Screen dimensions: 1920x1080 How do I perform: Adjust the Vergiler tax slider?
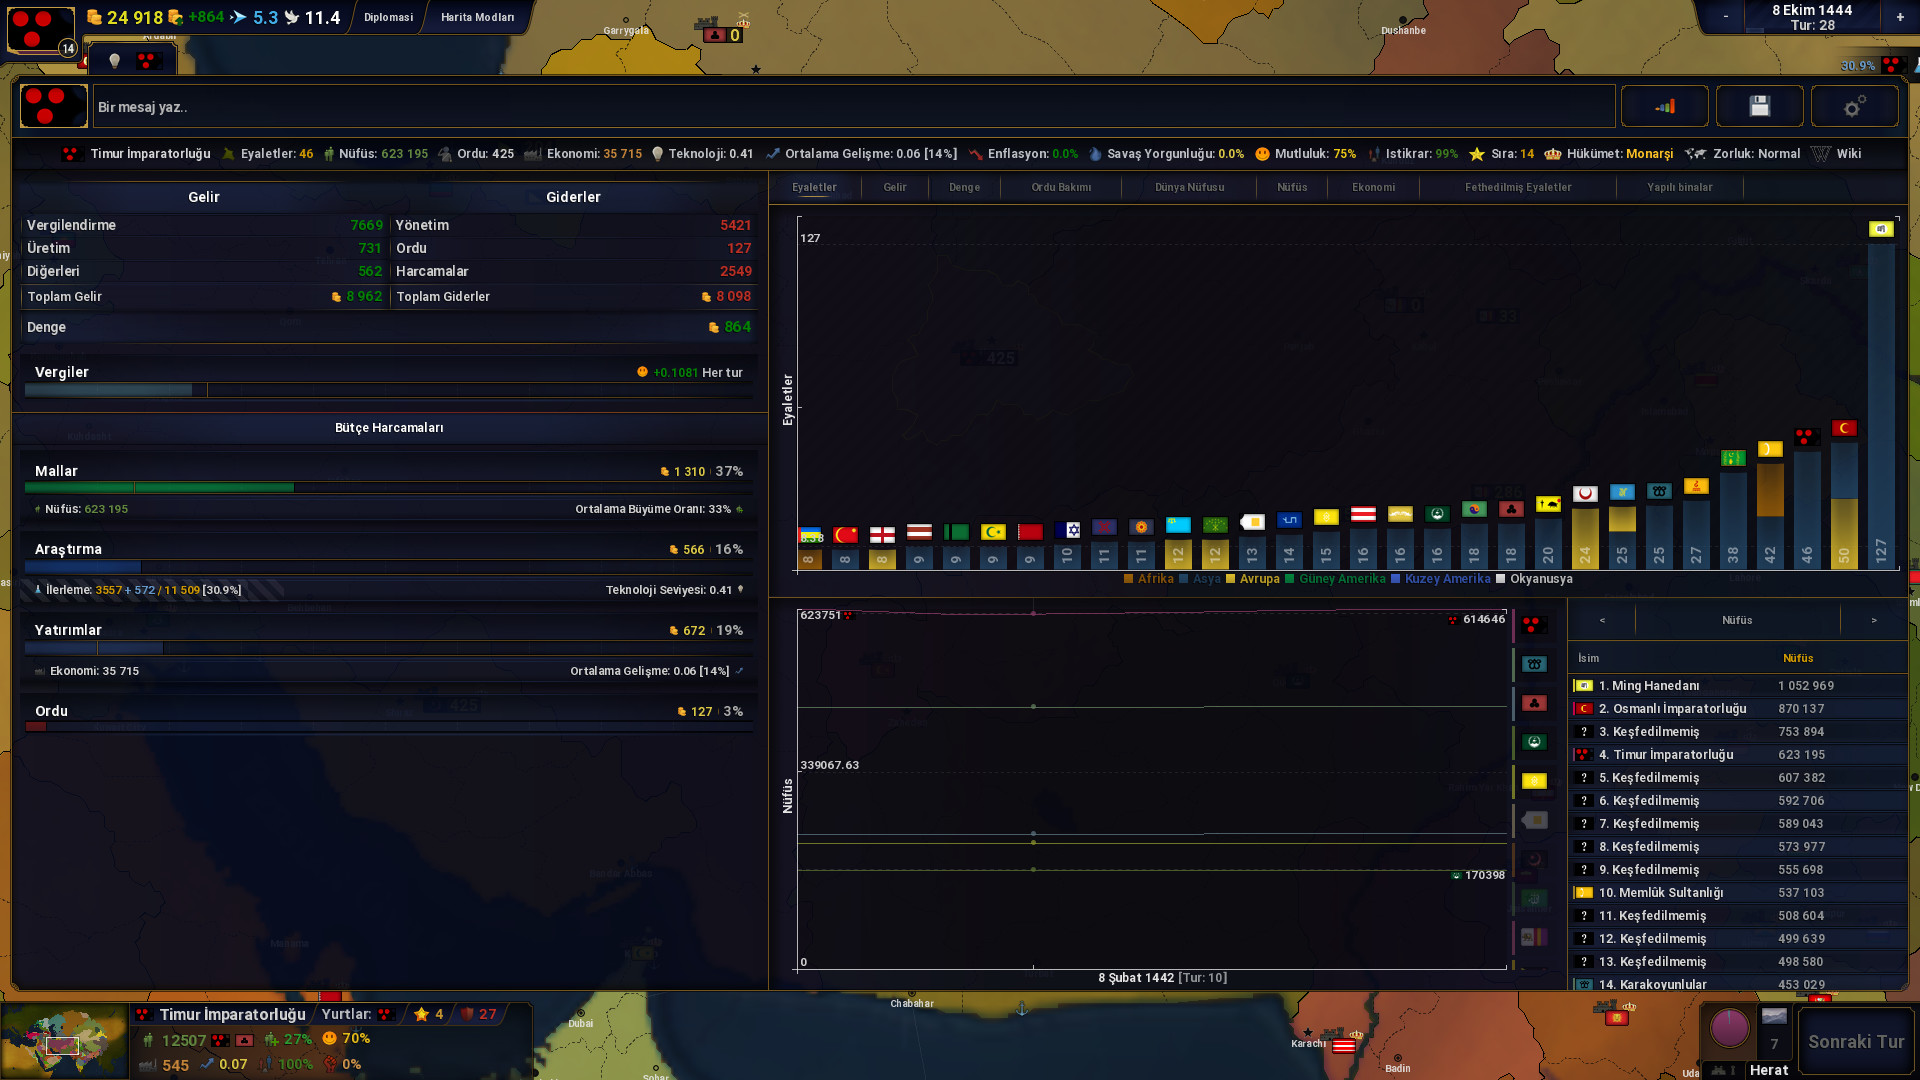click(388, 390)
